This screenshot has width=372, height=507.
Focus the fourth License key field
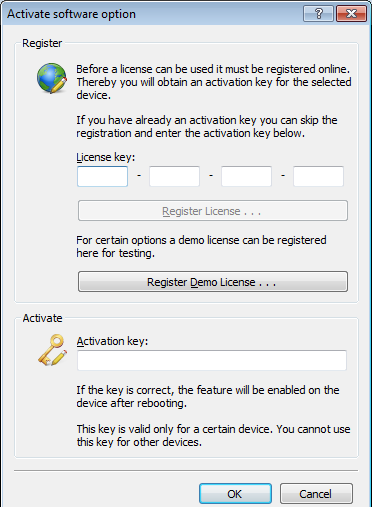point(318,176)
